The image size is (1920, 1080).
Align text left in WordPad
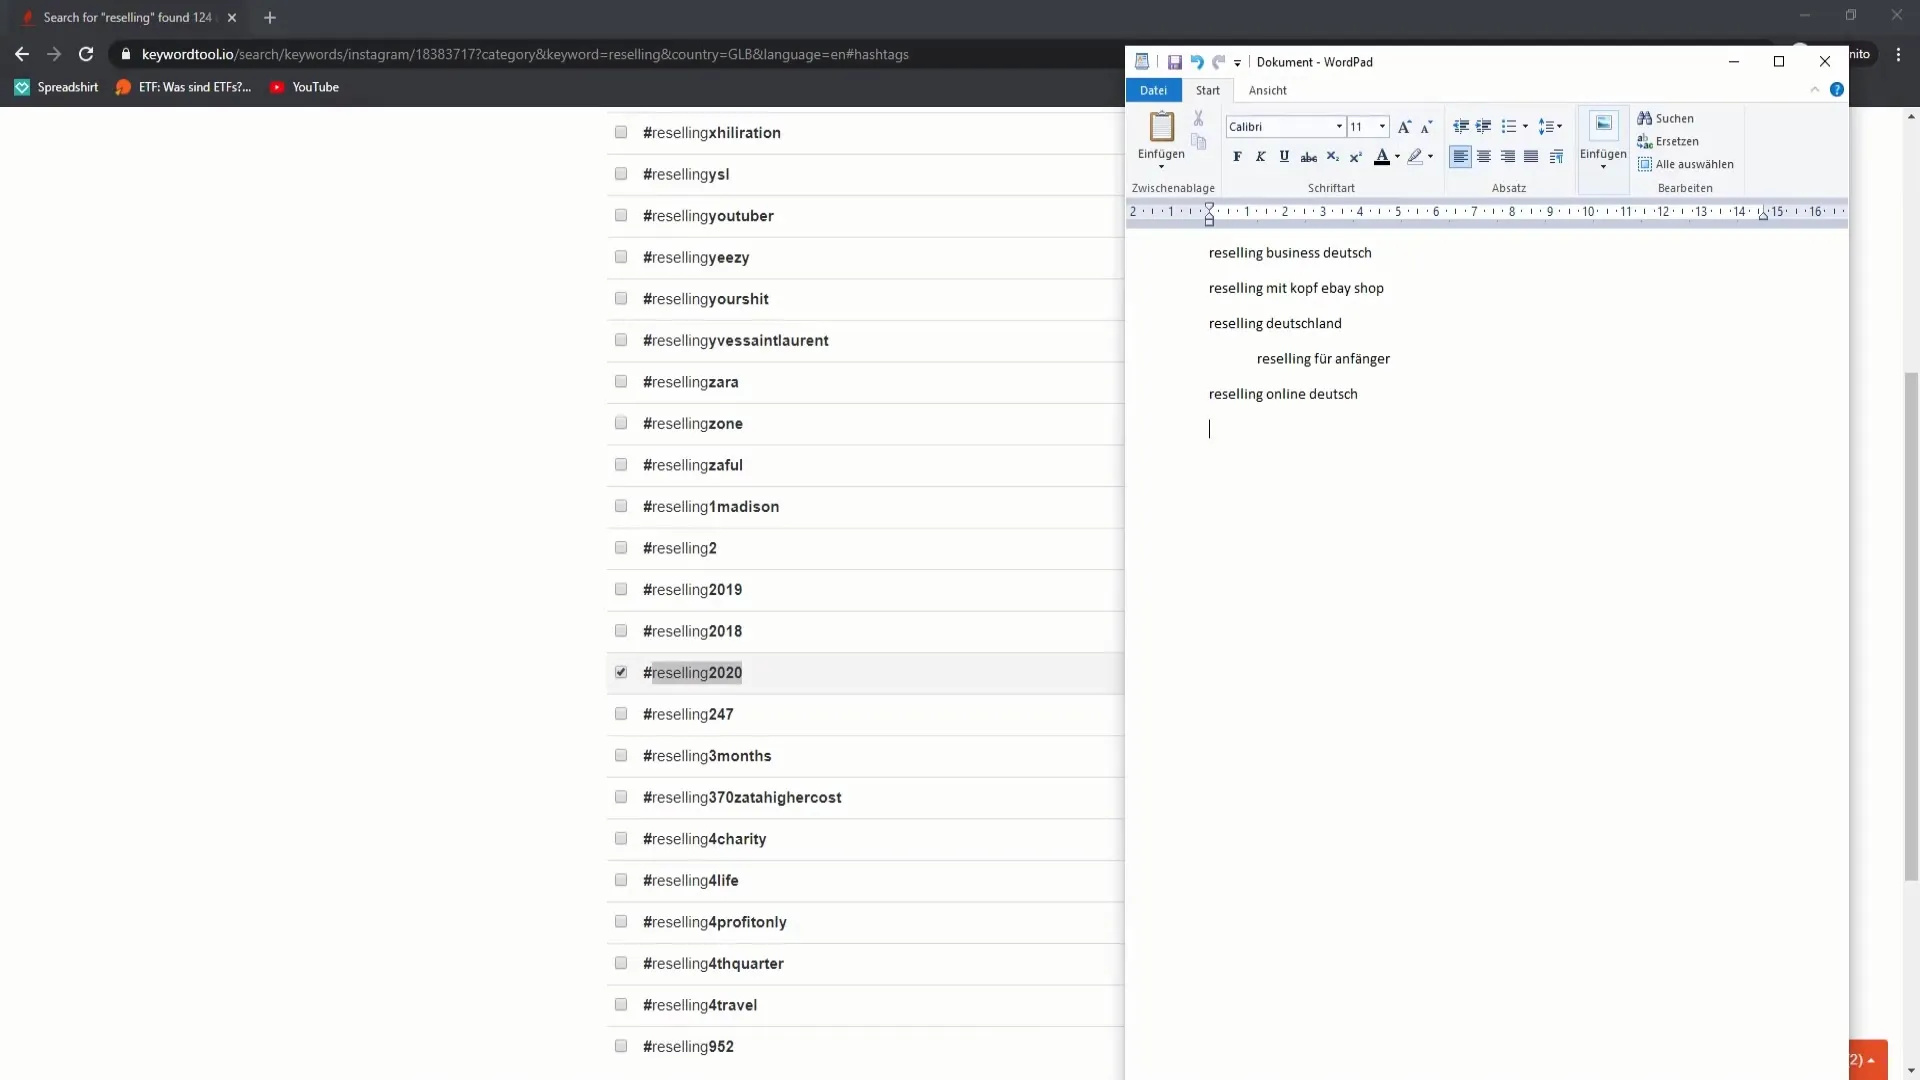1460,156
